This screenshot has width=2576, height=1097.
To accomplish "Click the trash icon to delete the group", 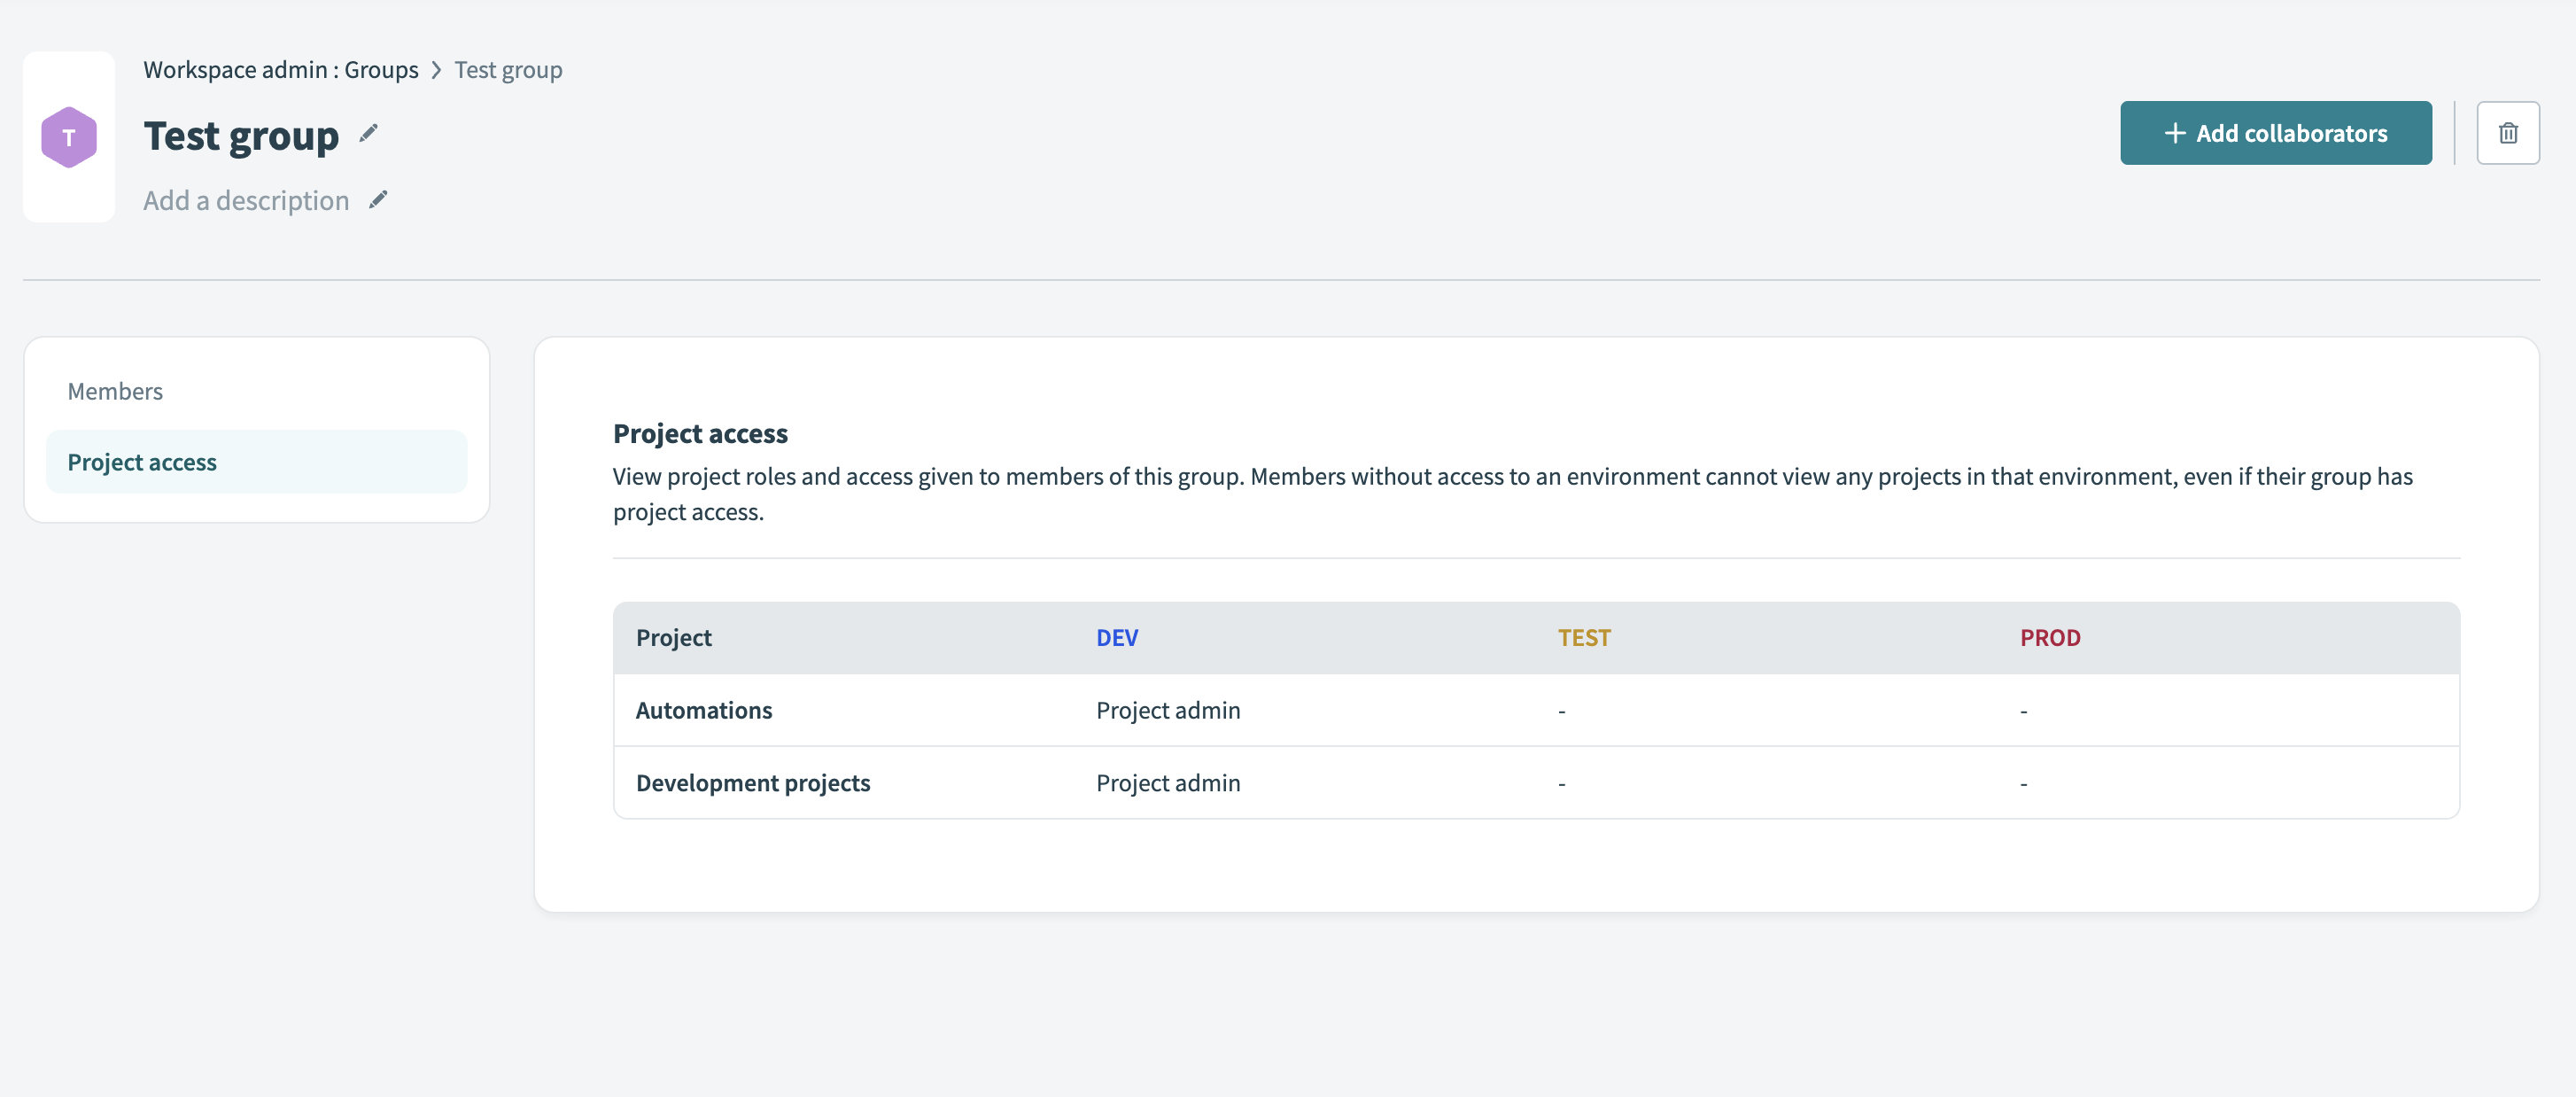I will (2508, 132).
